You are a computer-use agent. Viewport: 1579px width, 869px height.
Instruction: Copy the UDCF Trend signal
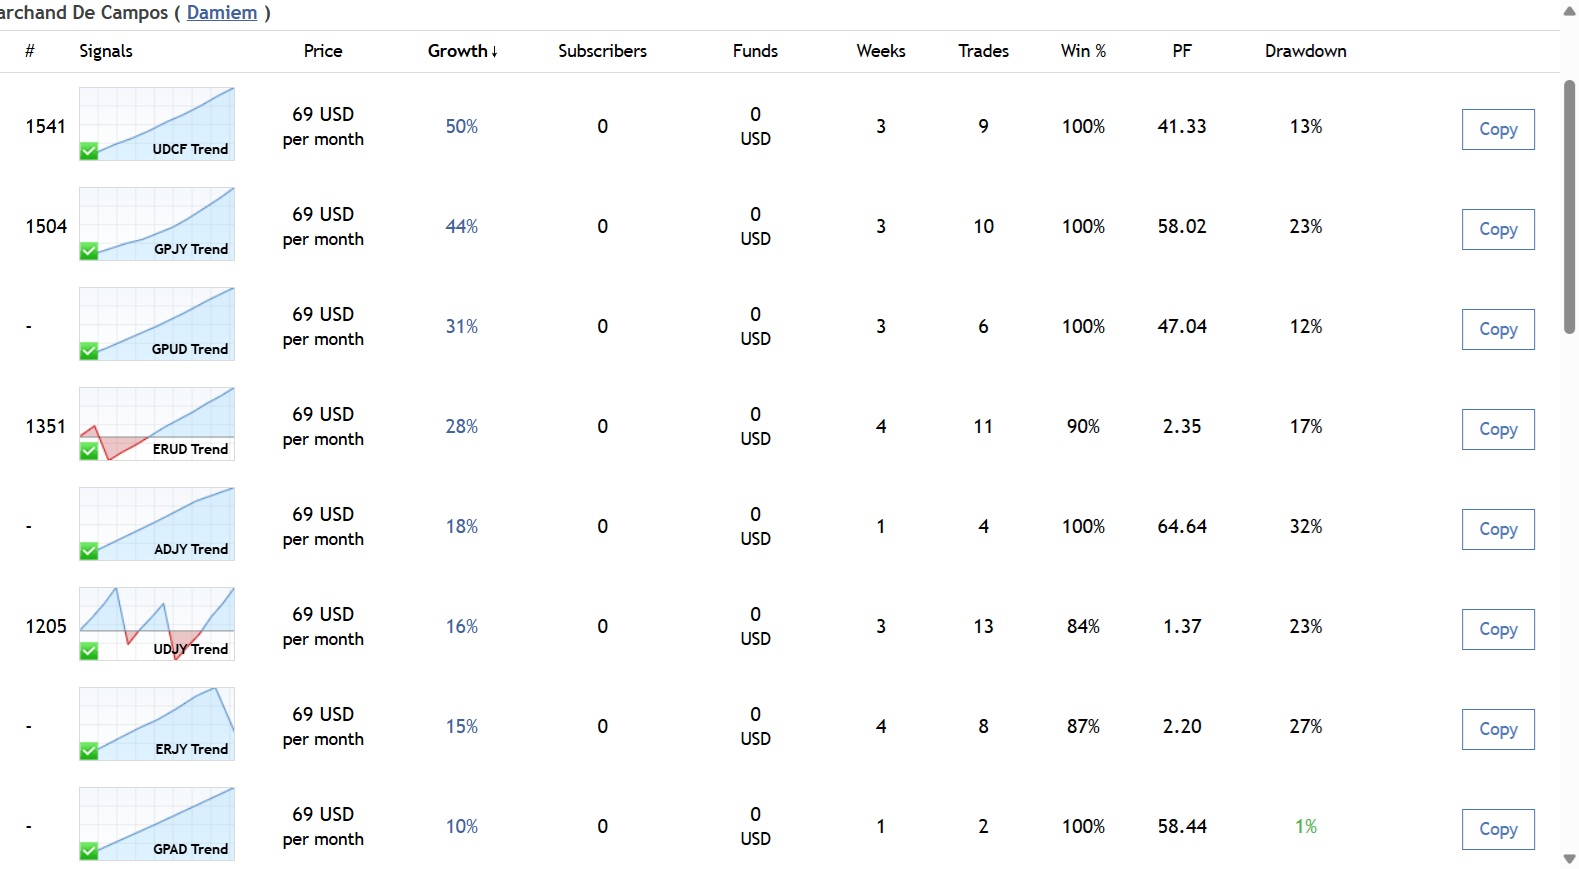1497,129
